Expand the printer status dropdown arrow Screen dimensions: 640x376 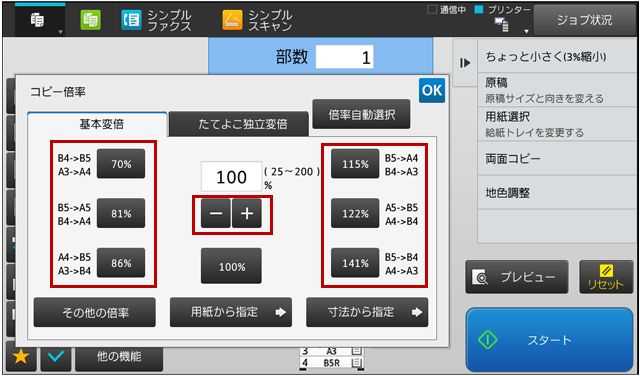[527, 31]
